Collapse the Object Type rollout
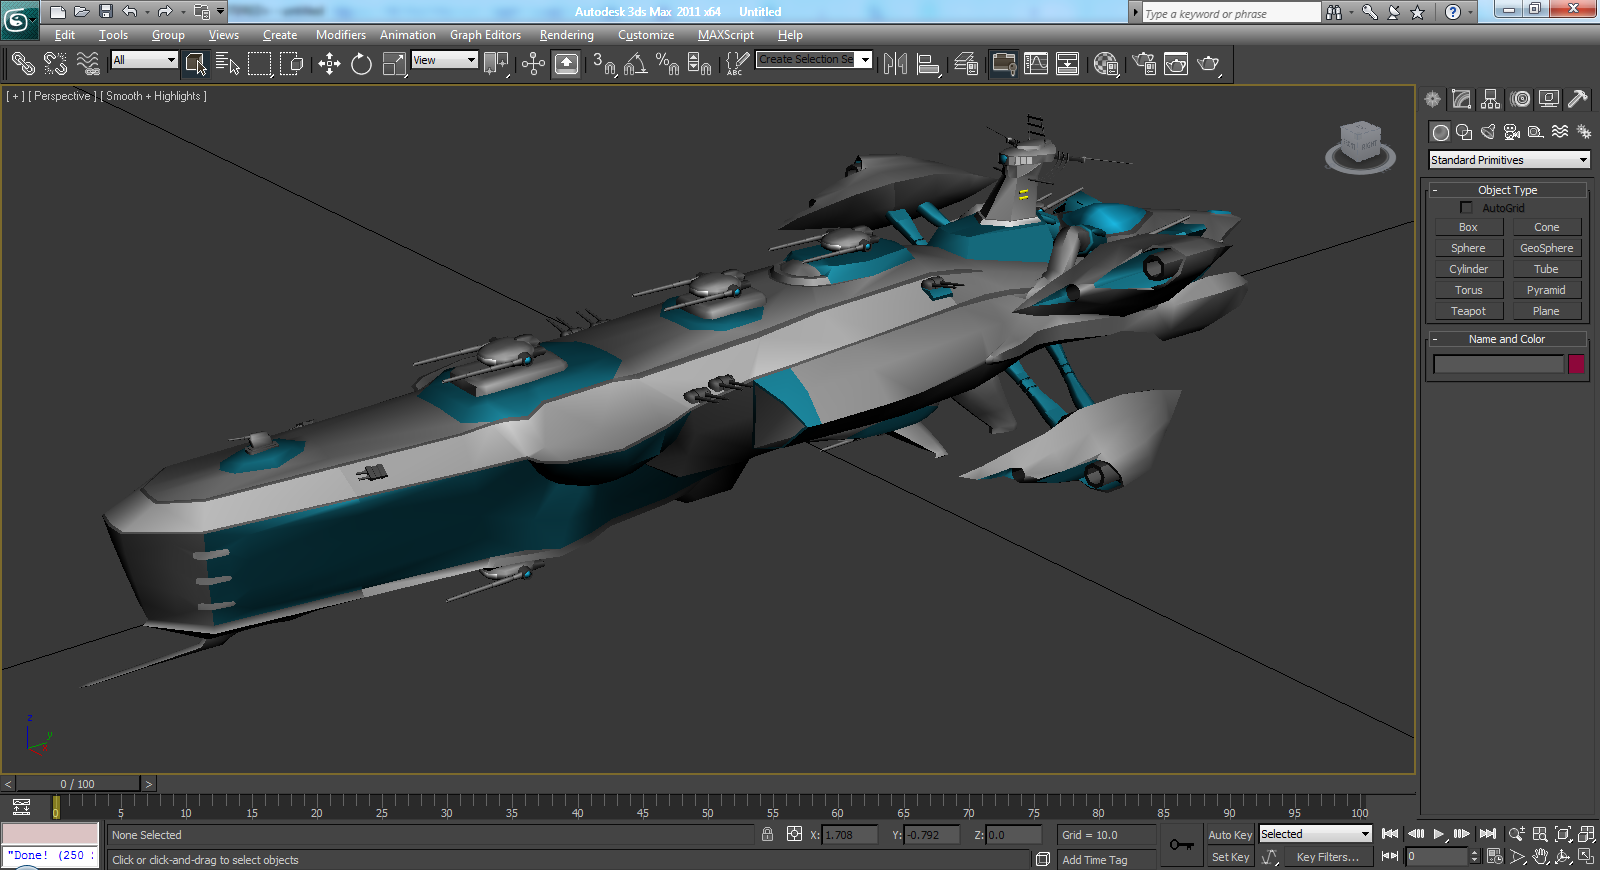The width and height of the screenshot is (1600, 870). coord(1507,190)
